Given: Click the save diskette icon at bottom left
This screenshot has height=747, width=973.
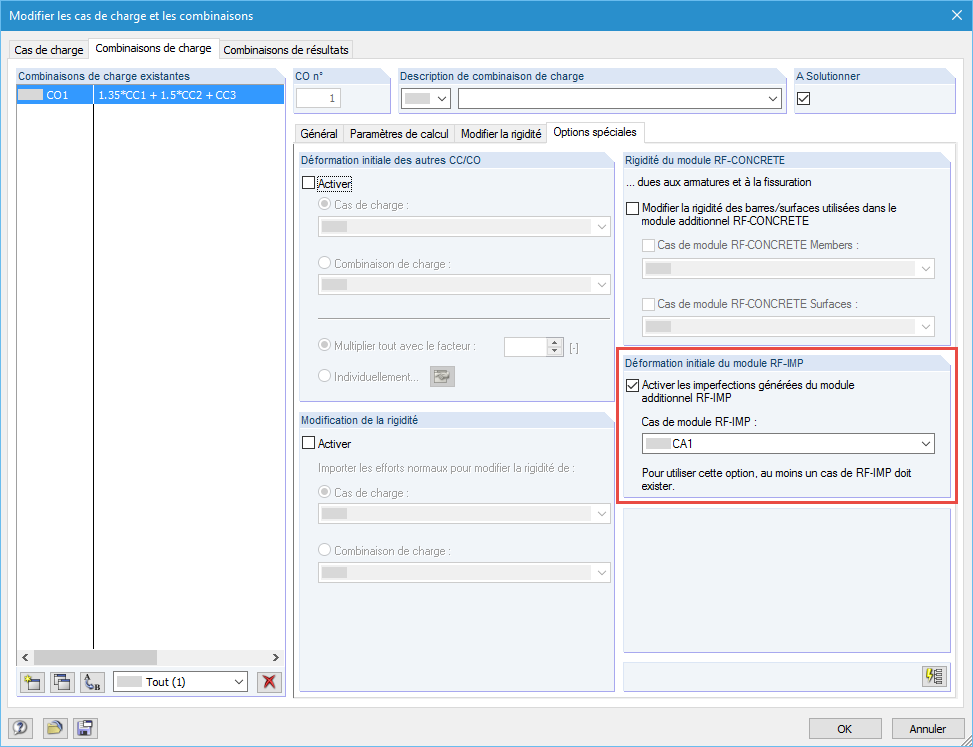Looking at the screenshot, I should pos(85,728).
